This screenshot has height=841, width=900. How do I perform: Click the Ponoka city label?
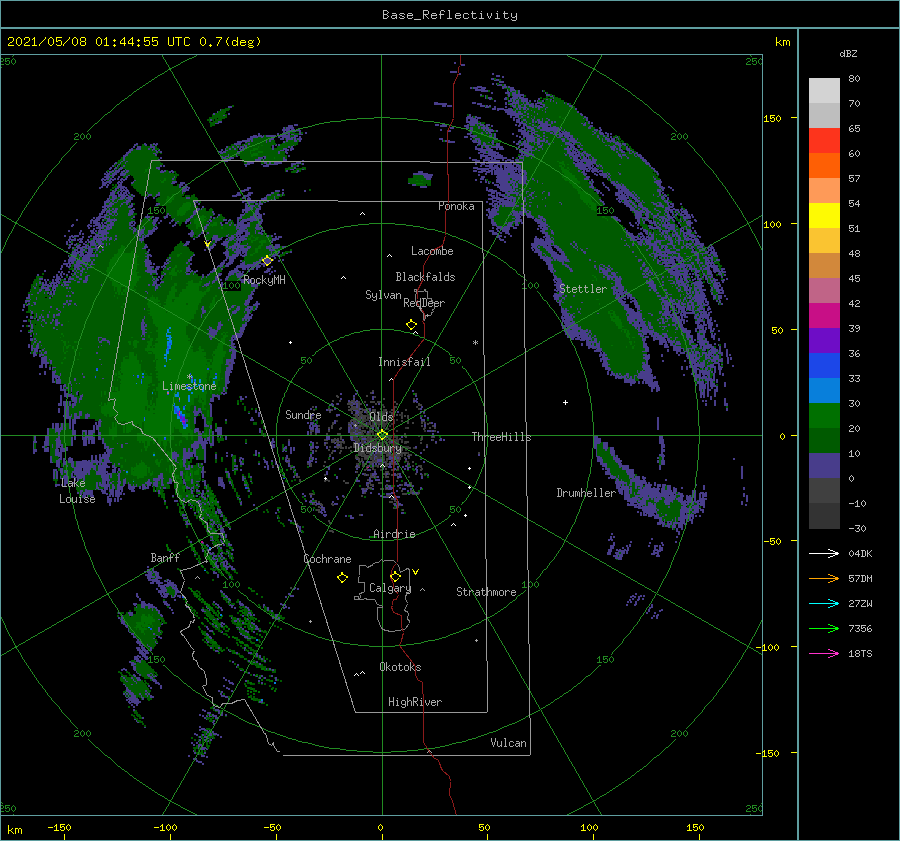click(x=456, y=206)
